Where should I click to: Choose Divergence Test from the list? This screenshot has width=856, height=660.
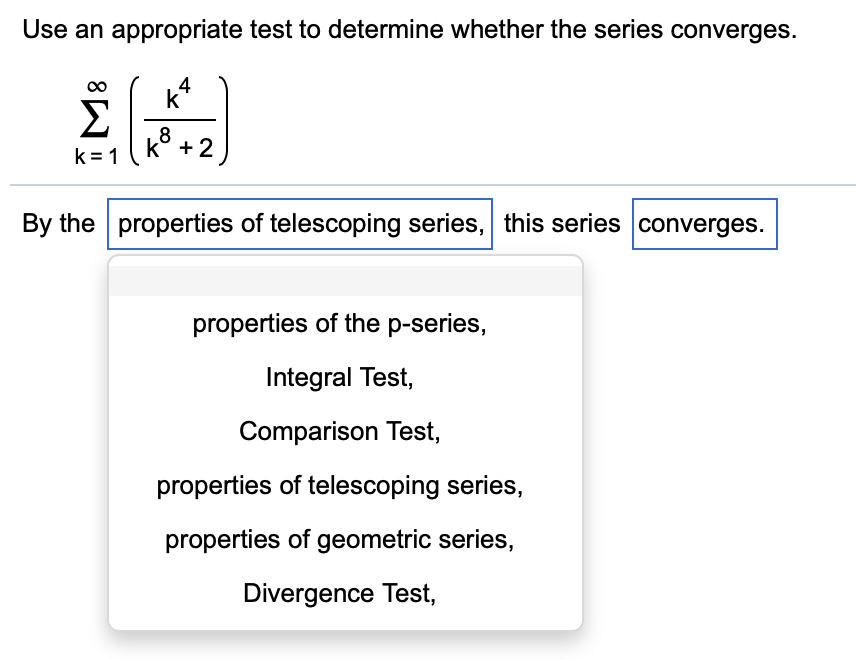point(340,593)
